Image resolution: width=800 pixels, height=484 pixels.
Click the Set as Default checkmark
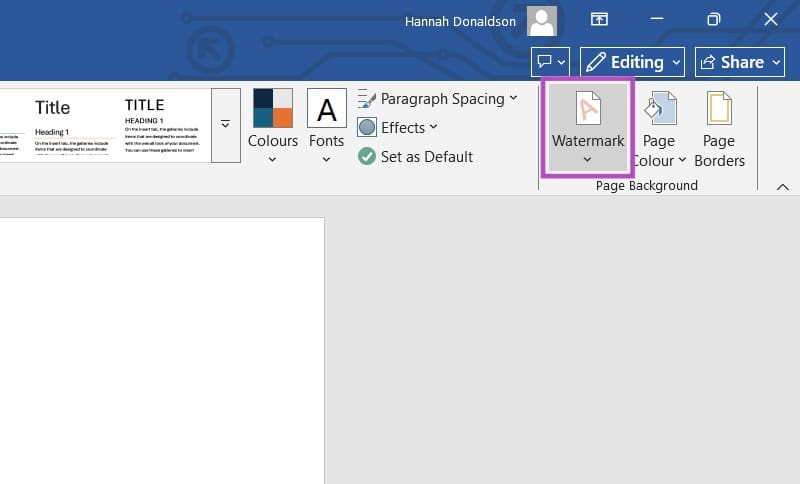pyautogui.click(x=367, y=157)
